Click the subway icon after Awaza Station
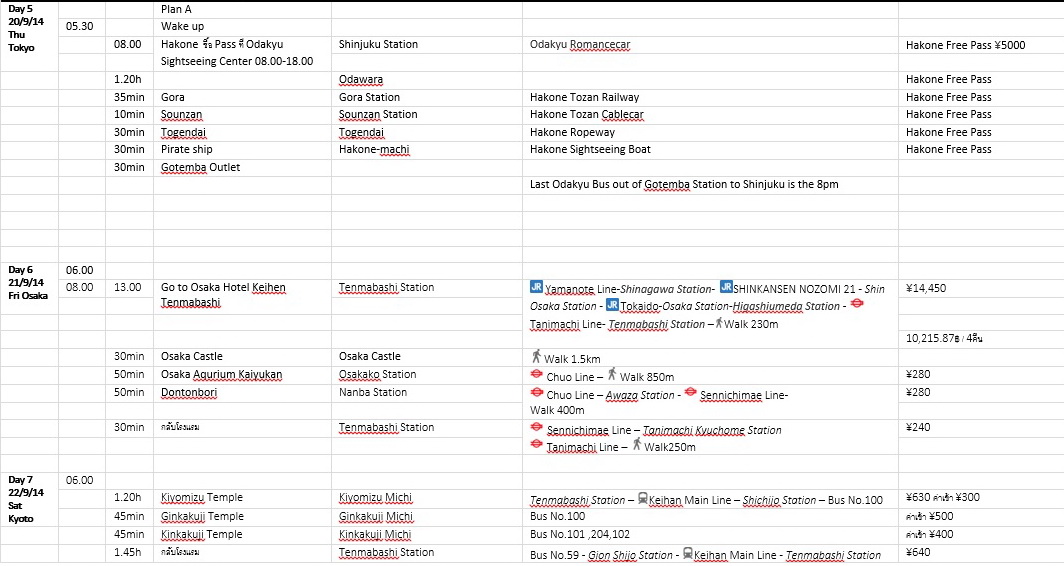The height and width of the screenshot is (566, 1064). click(690, 392)
